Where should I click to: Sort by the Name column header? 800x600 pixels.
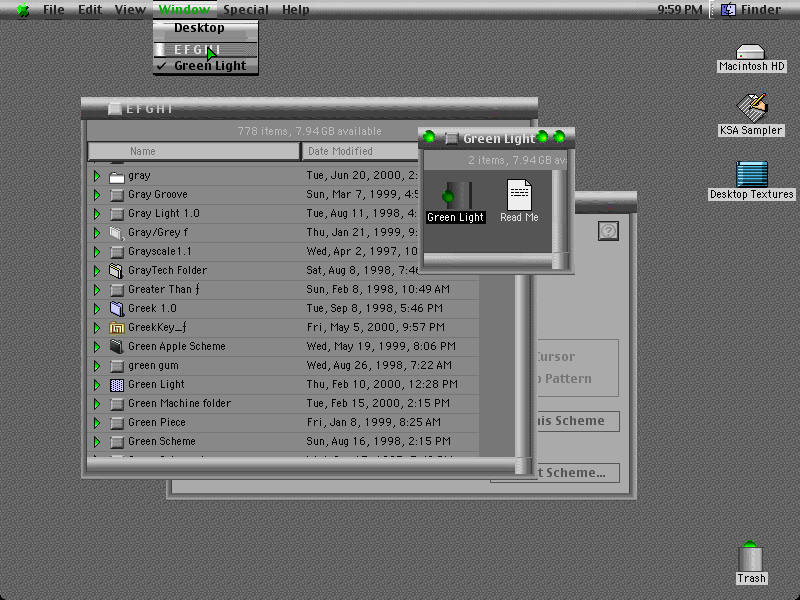[x=194, y=151]
